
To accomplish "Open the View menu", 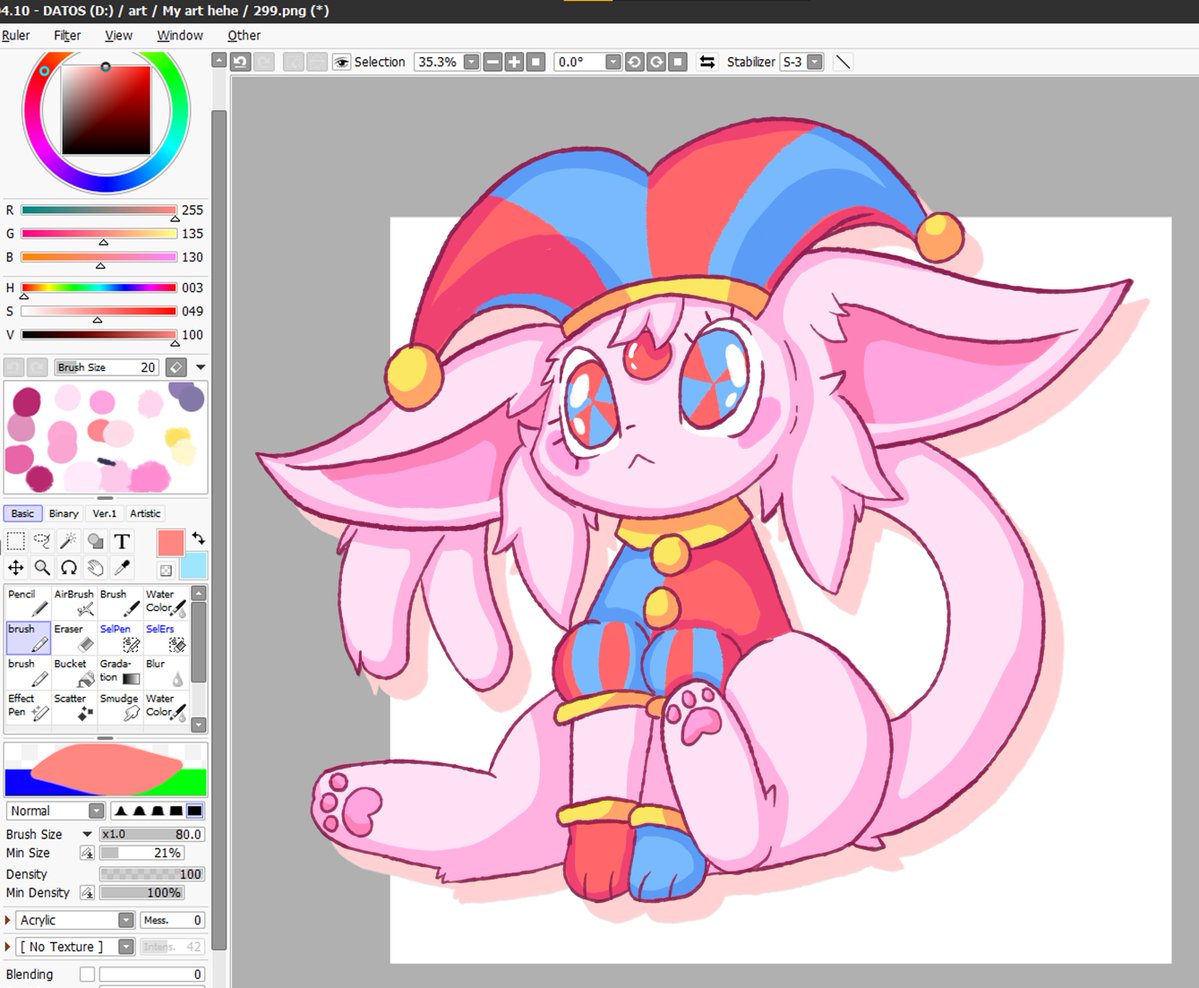I will click(x=119, y=35).
